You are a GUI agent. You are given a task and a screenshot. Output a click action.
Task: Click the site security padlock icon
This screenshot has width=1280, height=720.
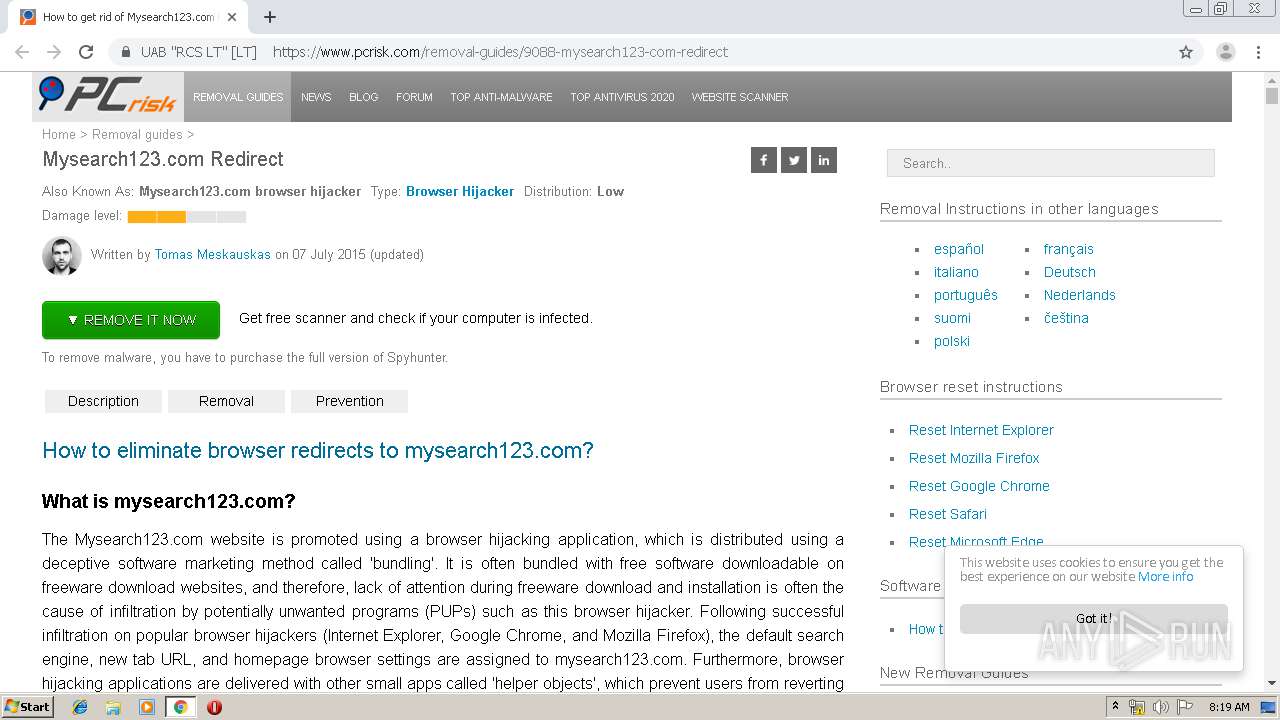[x=126, y=52]
